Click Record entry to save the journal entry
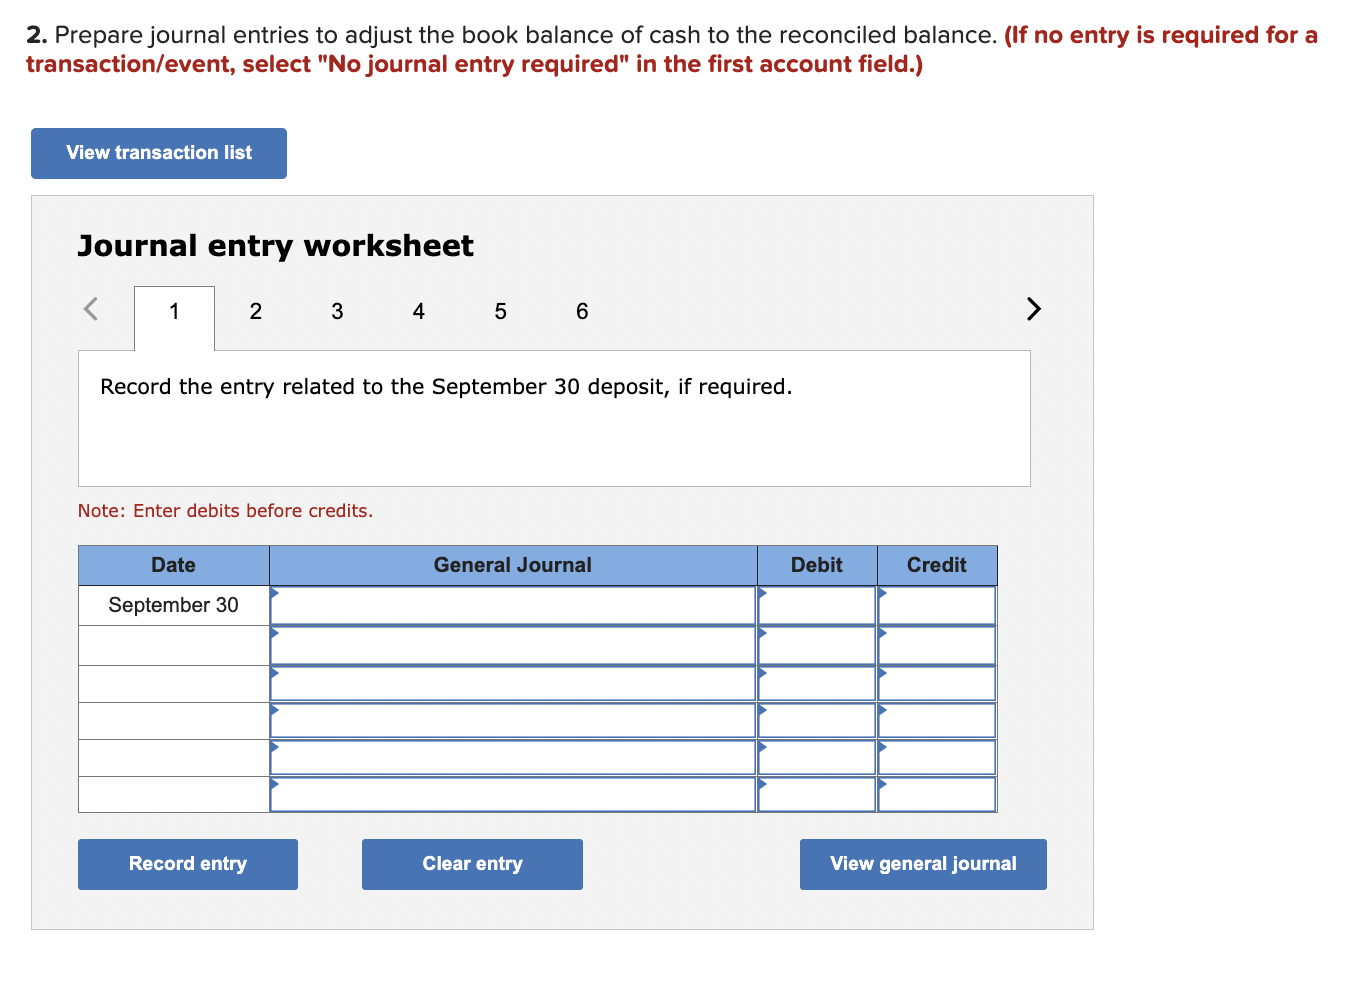 (x=187, y=863)
